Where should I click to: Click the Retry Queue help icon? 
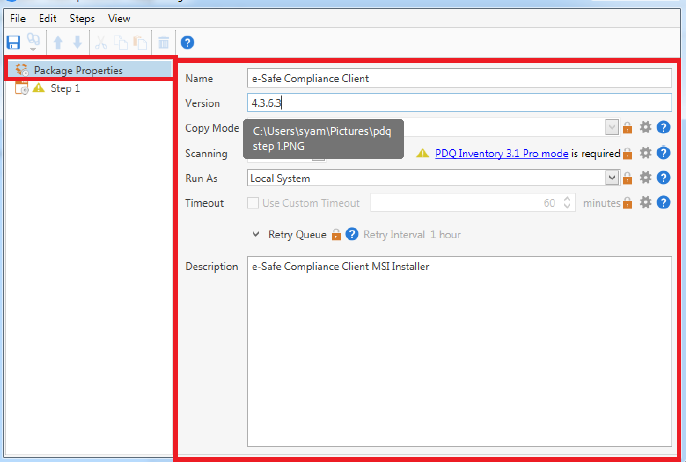click(352, 234)
